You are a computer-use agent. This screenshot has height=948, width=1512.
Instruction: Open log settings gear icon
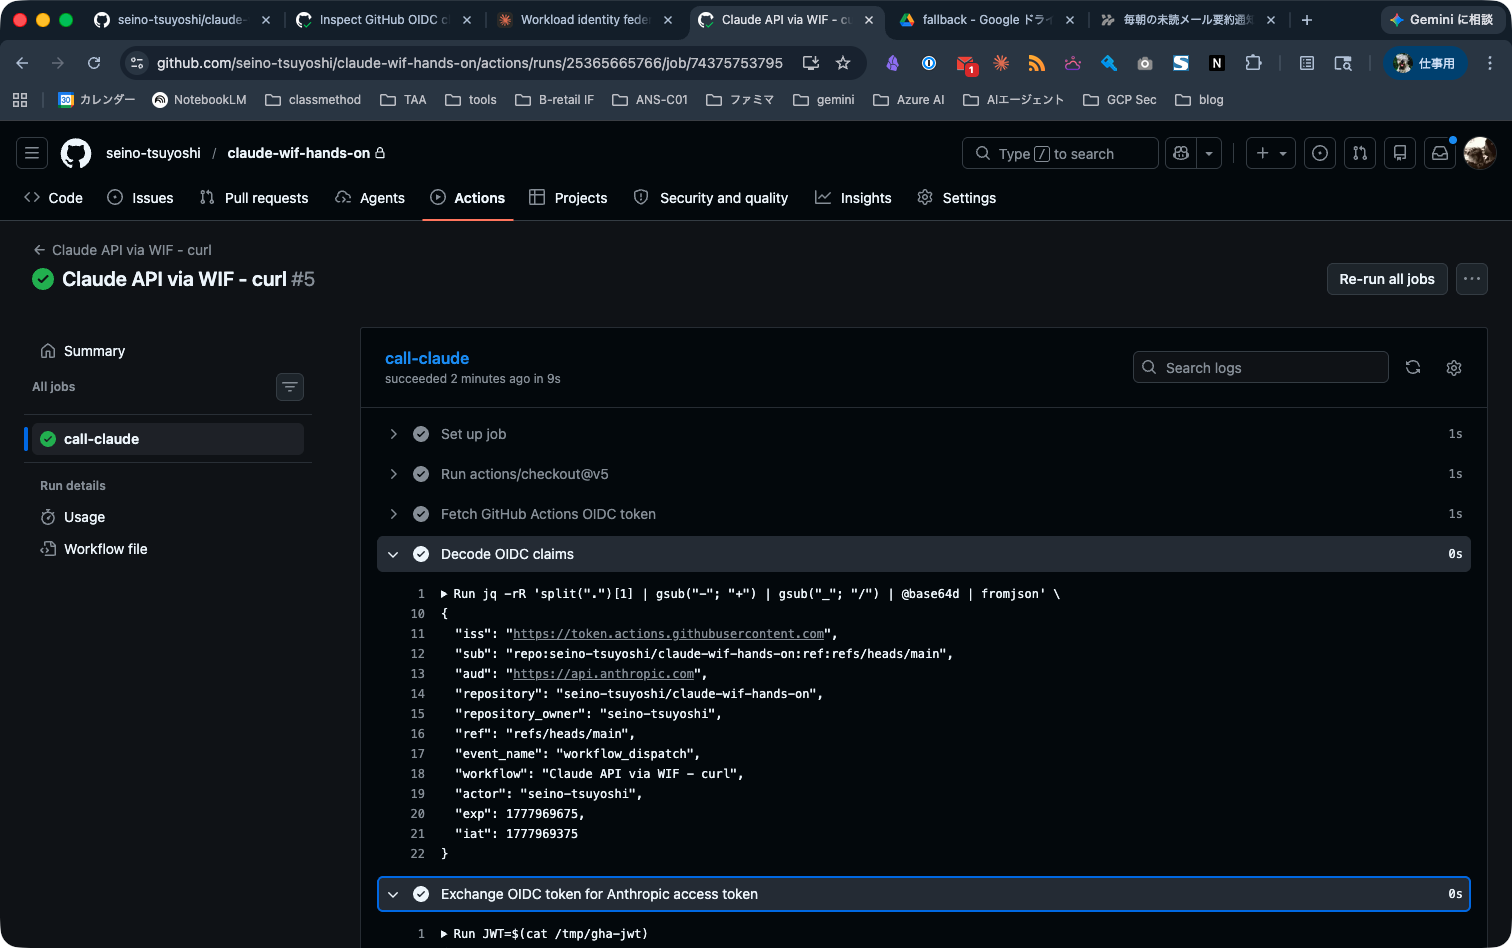[1454, 367]
